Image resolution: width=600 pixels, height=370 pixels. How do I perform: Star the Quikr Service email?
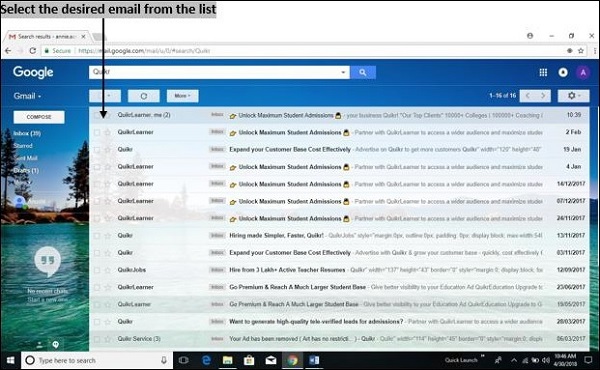[x=108, y=339]
